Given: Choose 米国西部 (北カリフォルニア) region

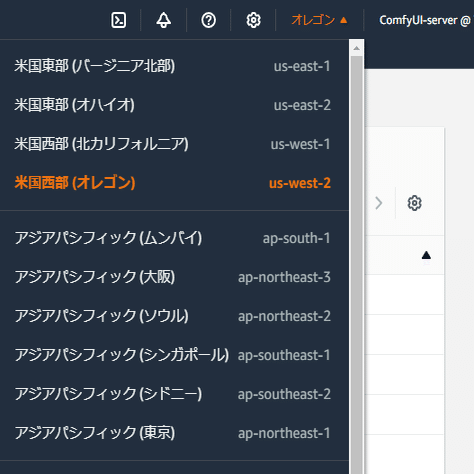Looking at the screenshot, I should 172,144.
